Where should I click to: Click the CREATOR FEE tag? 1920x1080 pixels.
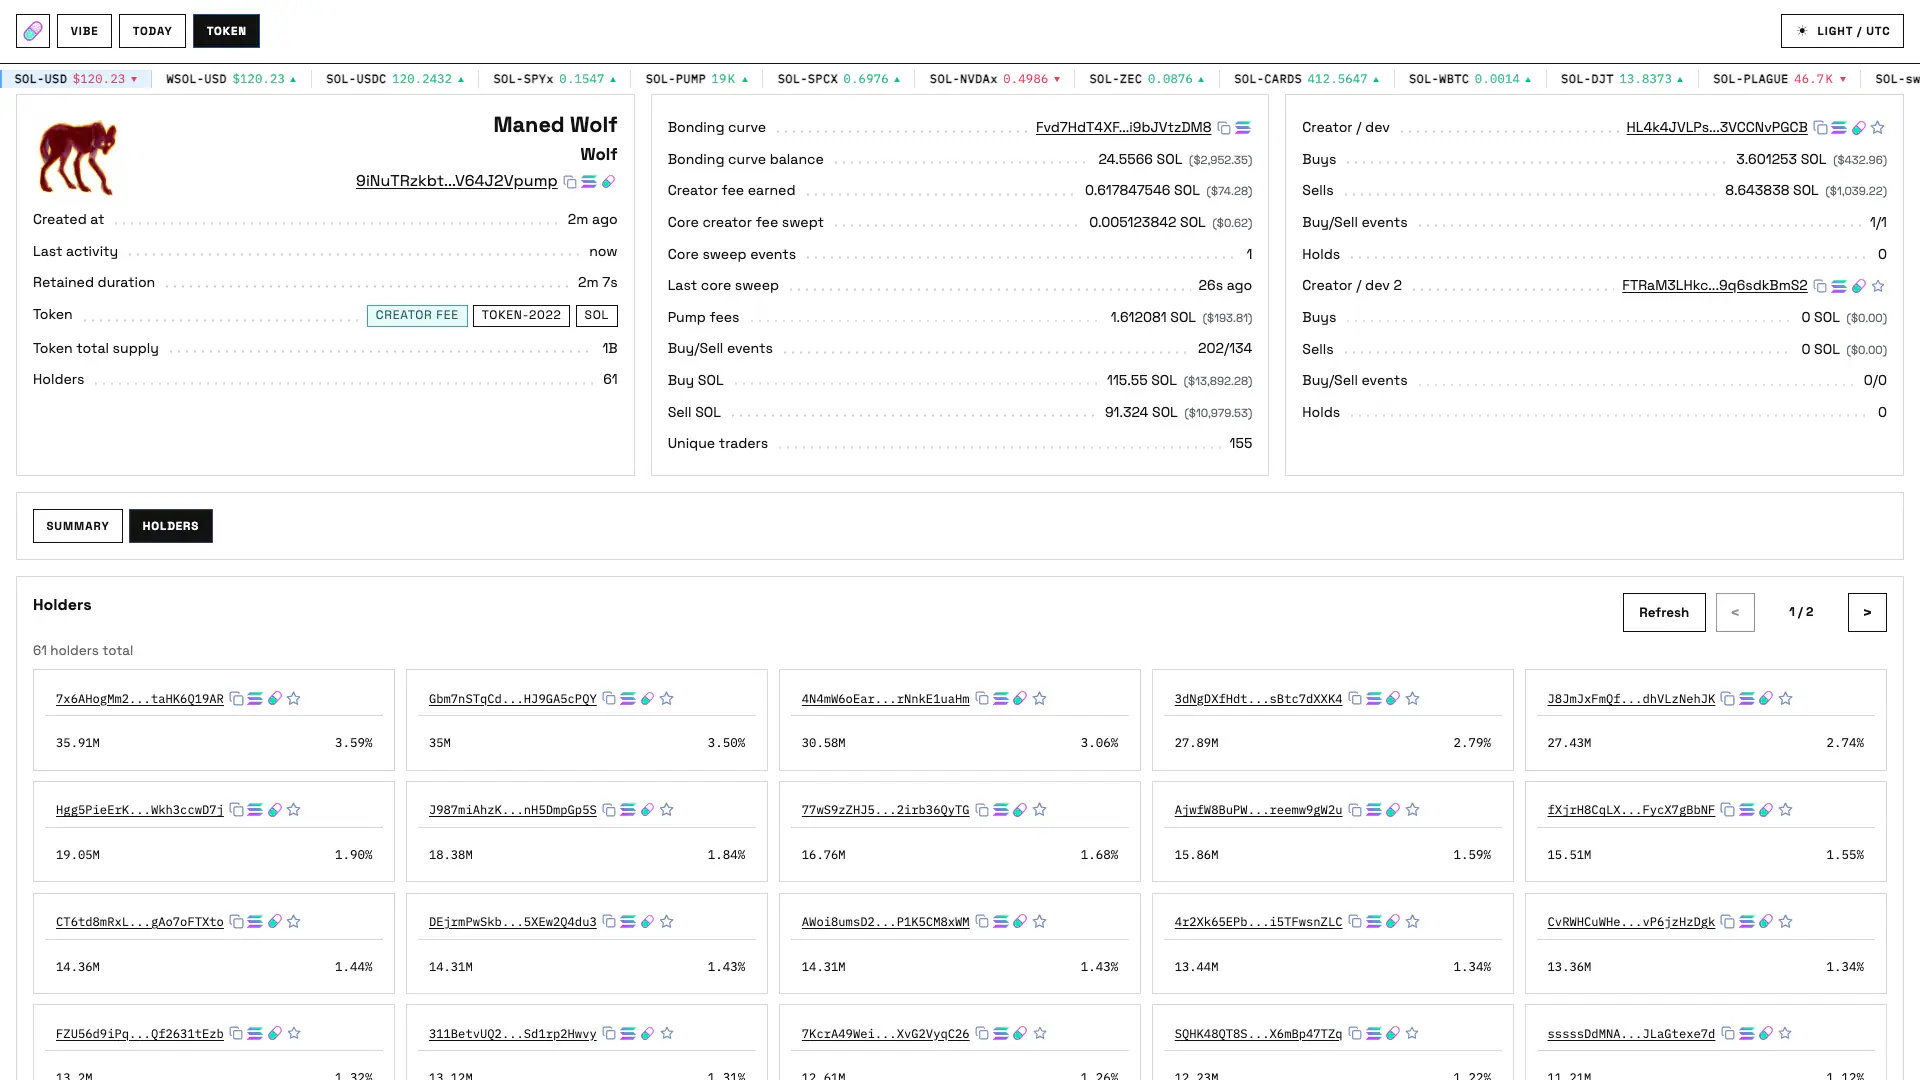[x=417, y=316]
